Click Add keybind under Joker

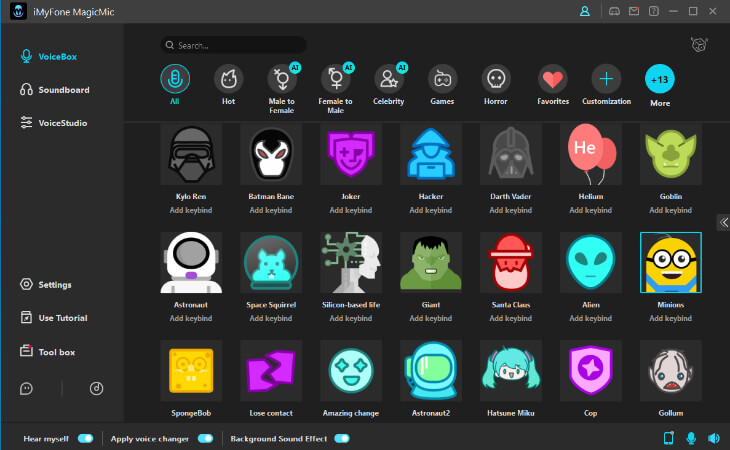coord(351,210)
